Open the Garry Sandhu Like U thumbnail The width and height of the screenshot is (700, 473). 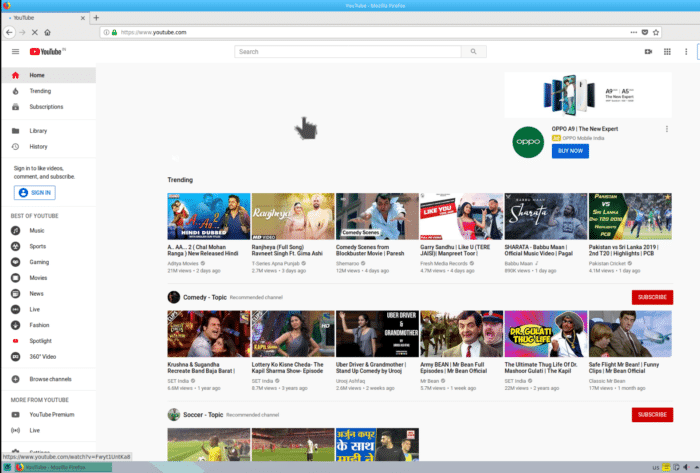(462, 216)
